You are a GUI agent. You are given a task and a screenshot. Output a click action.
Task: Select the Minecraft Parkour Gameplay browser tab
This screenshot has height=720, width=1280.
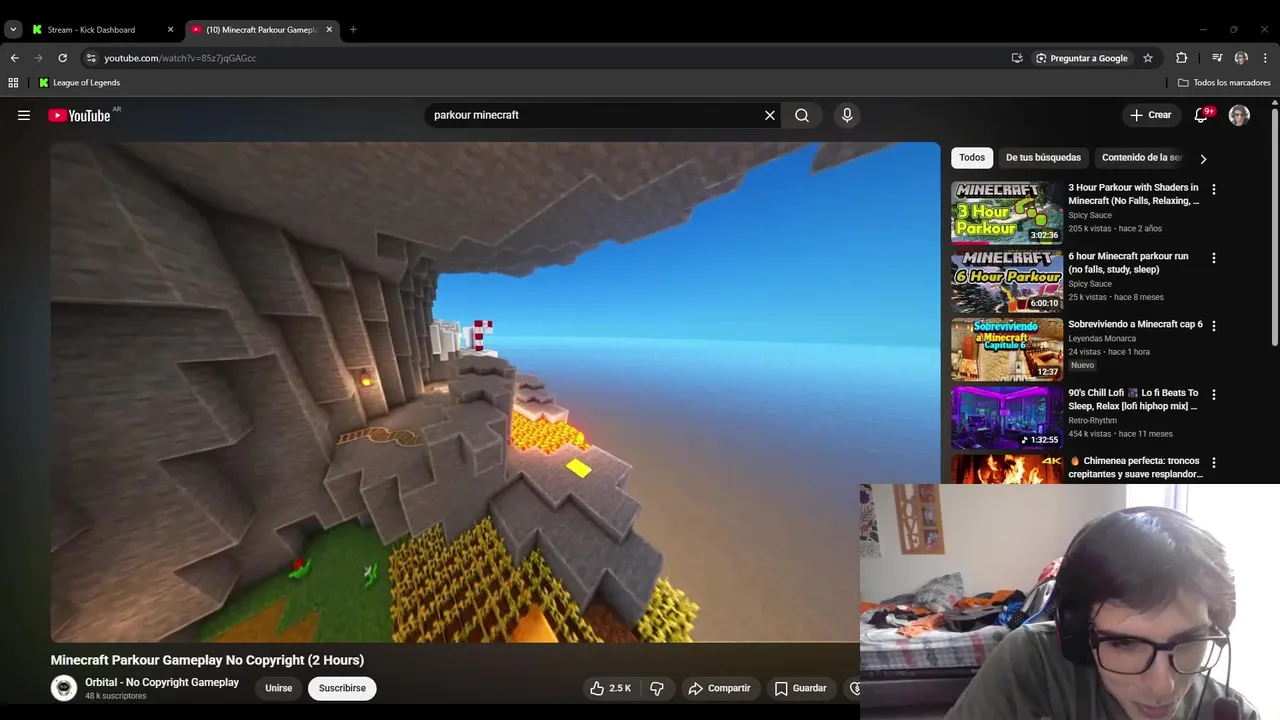(261, 30)
